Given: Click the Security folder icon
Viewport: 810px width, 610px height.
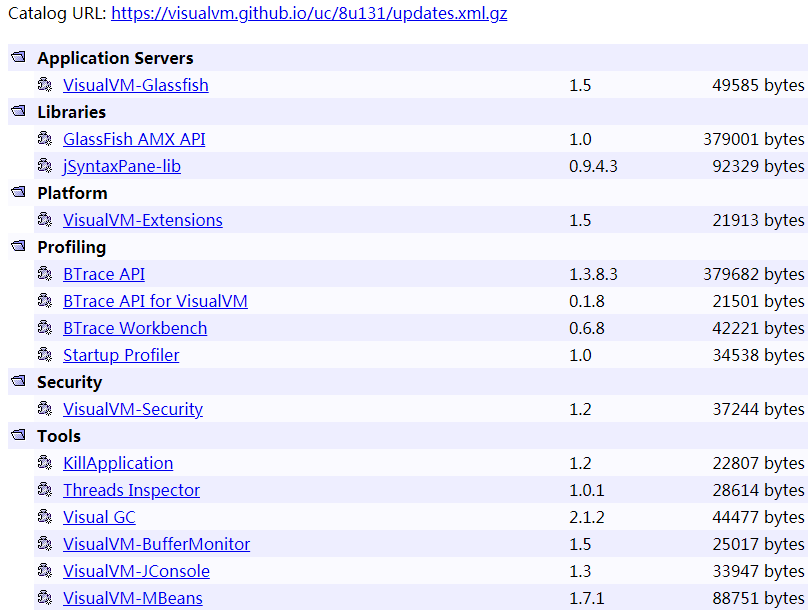Looking at the screenshot, I should (x=19, y=381).
